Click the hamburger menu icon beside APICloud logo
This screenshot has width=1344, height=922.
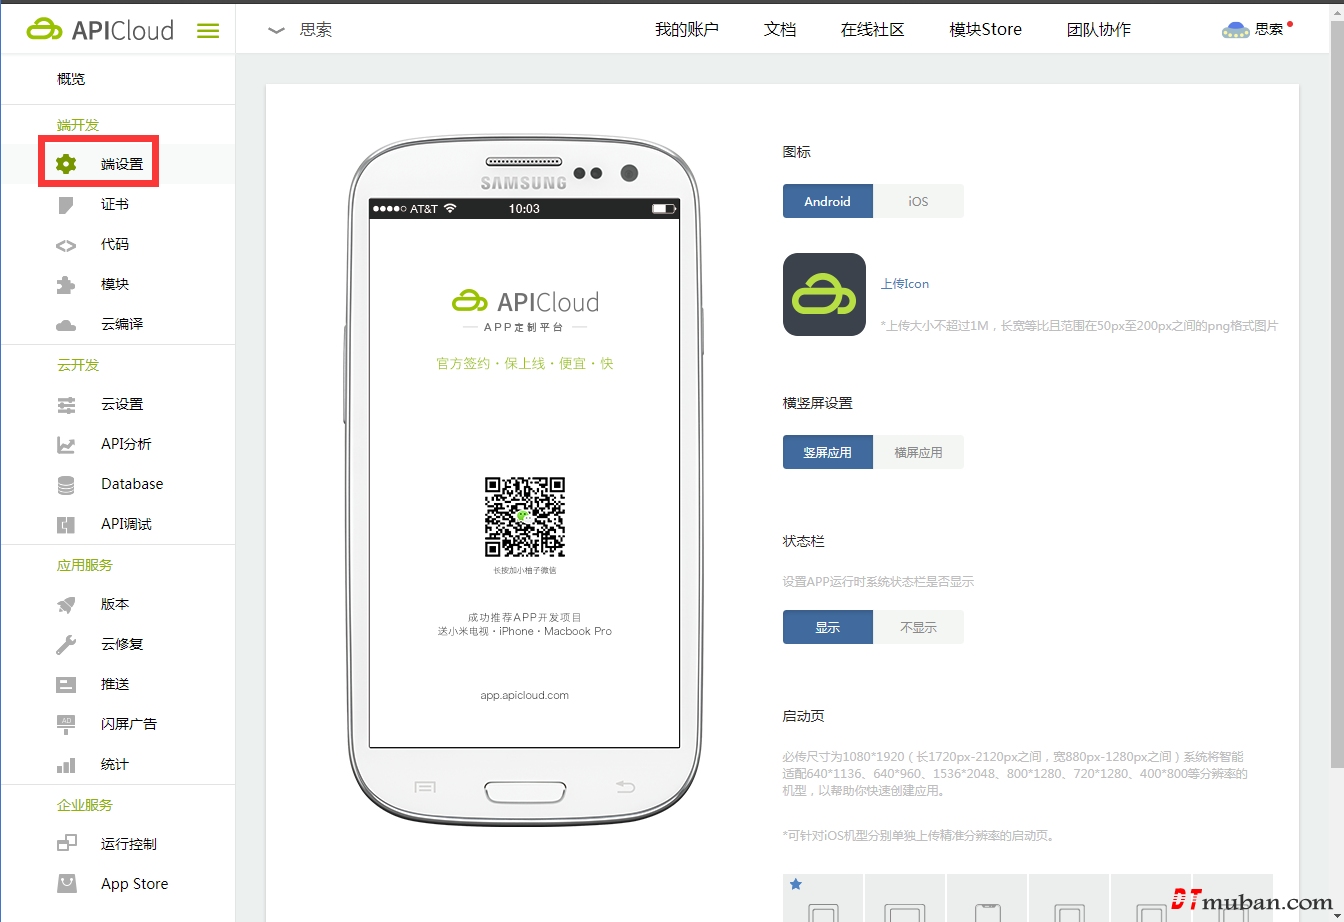point(208,31)
